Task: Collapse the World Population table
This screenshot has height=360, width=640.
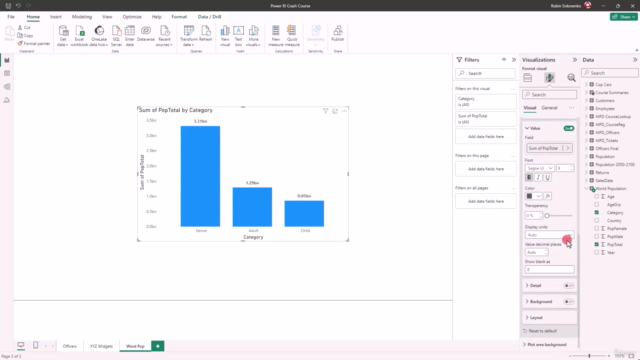Action: click(587, 189)
